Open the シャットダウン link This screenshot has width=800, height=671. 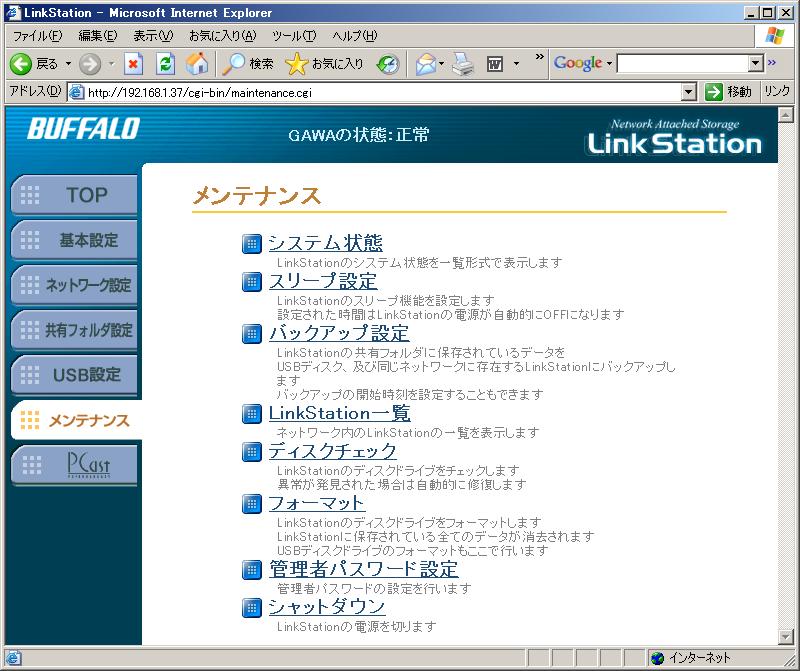click(327, 607)
